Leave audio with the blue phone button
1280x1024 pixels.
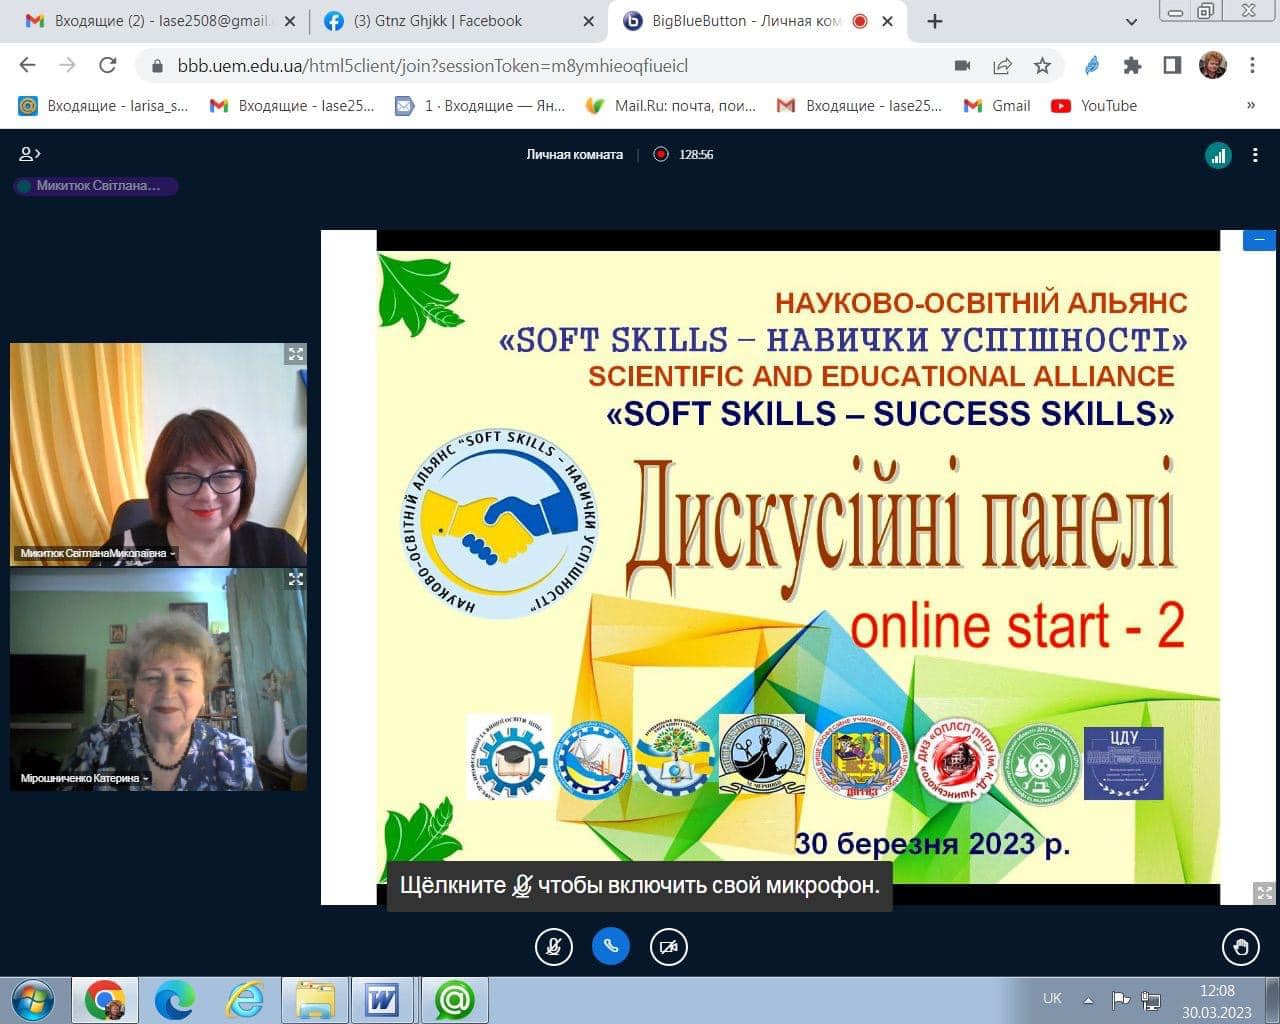pos(611,947)
